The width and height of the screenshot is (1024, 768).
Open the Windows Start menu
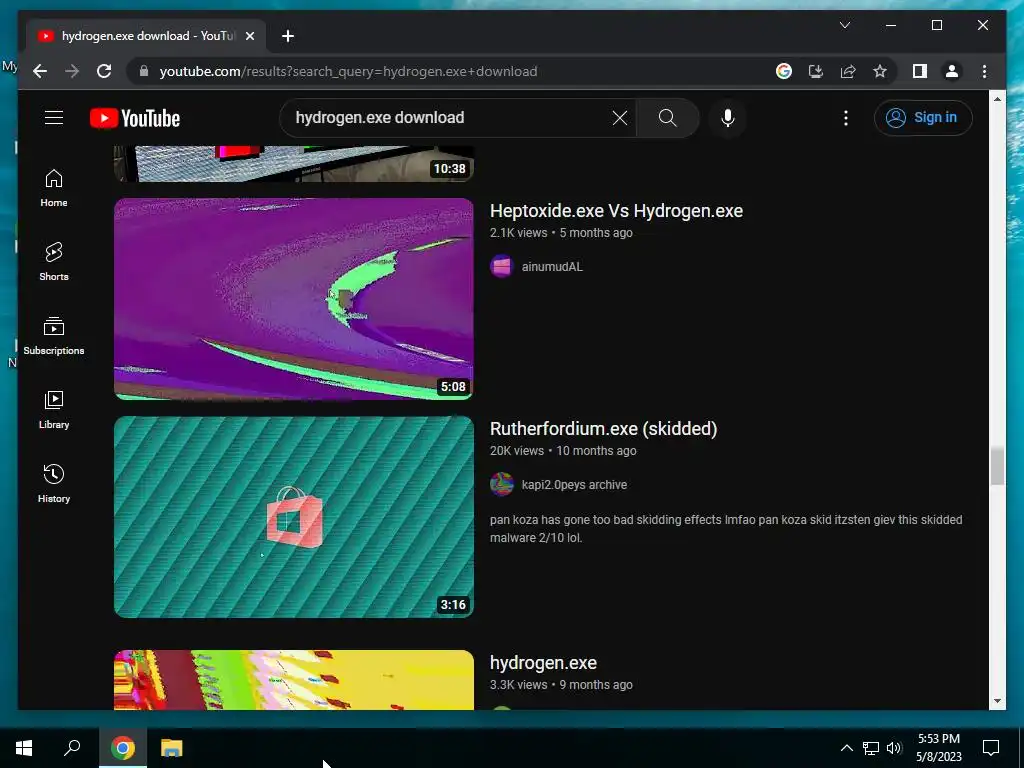click(24, 748)
